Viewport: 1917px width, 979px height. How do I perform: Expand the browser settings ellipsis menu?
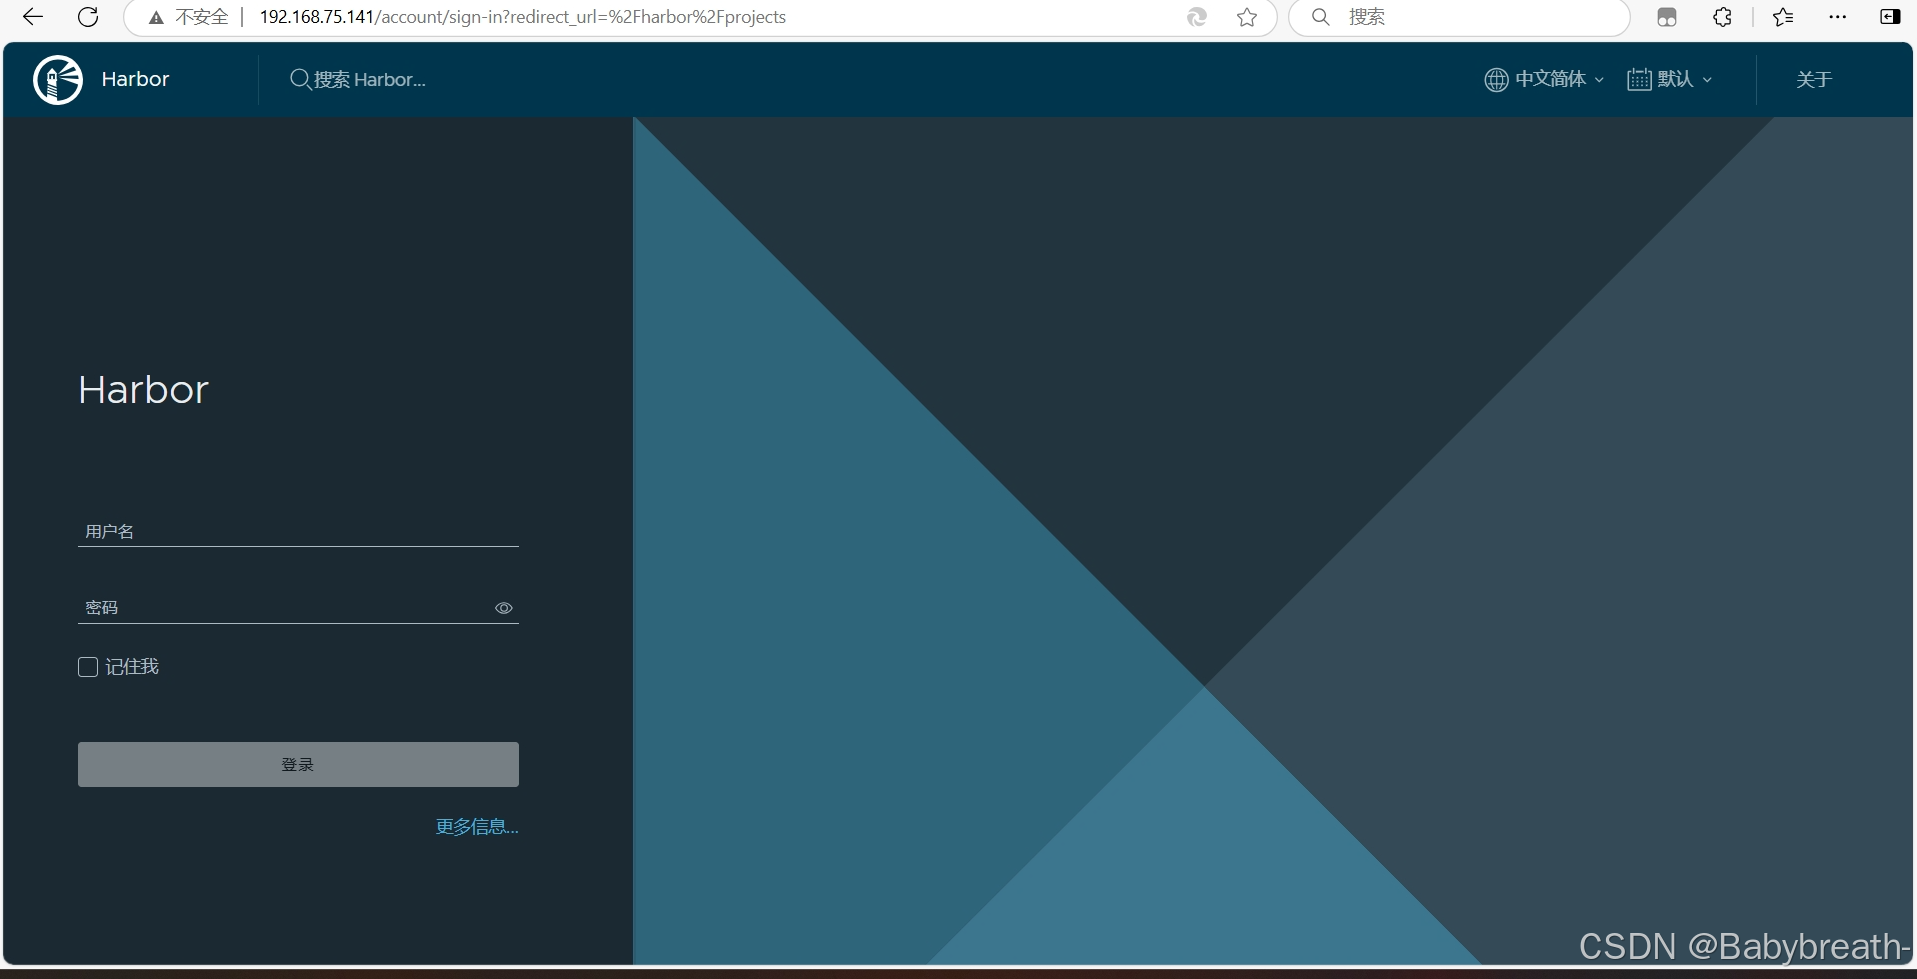[x=1838, y=17]
